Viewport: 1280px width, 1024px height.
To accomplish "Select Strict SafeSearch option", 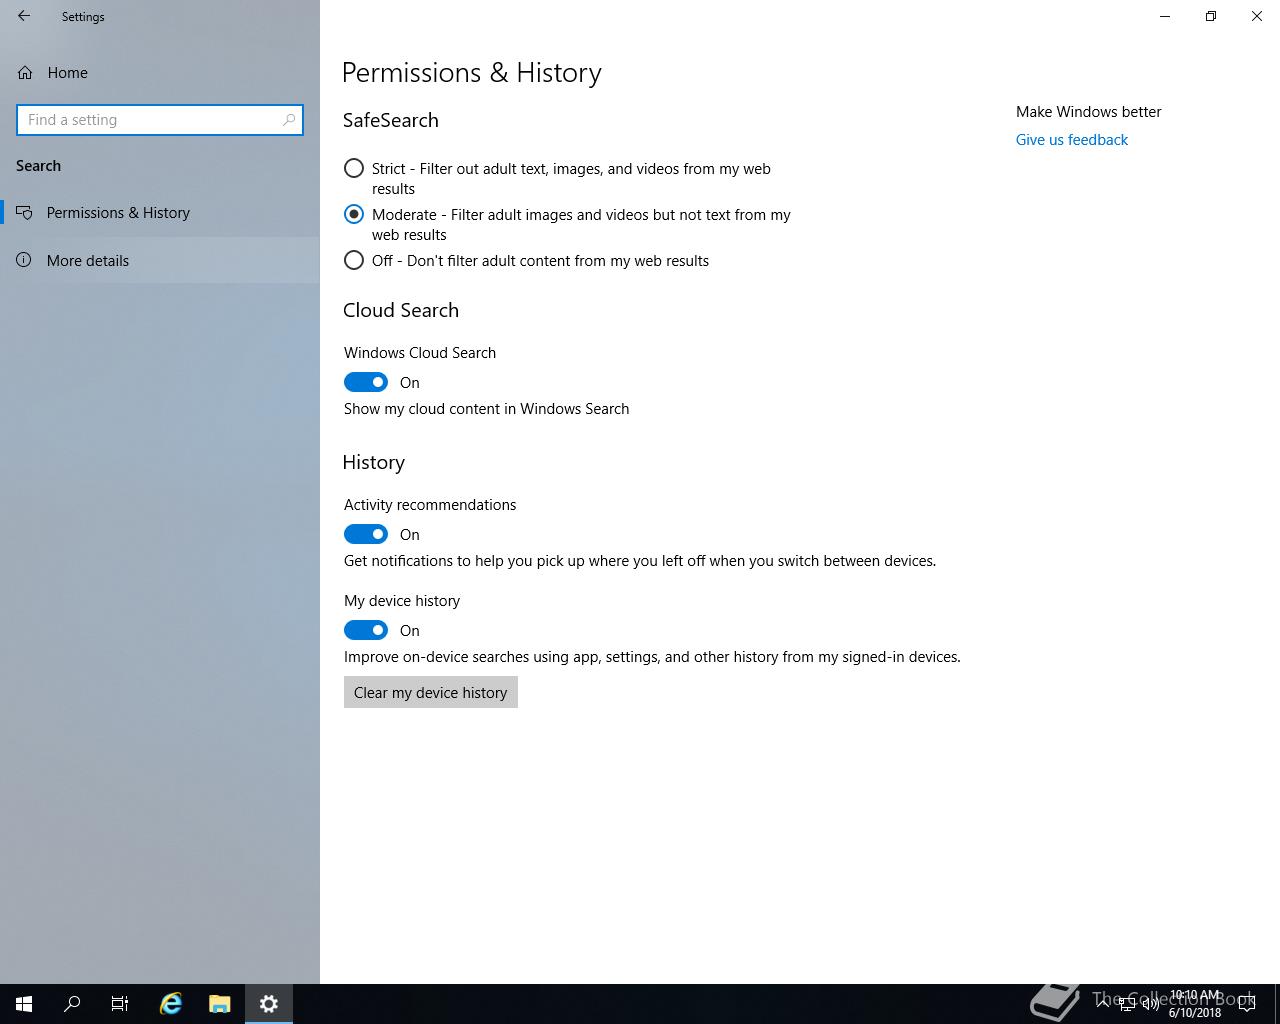I will [354, 168].
